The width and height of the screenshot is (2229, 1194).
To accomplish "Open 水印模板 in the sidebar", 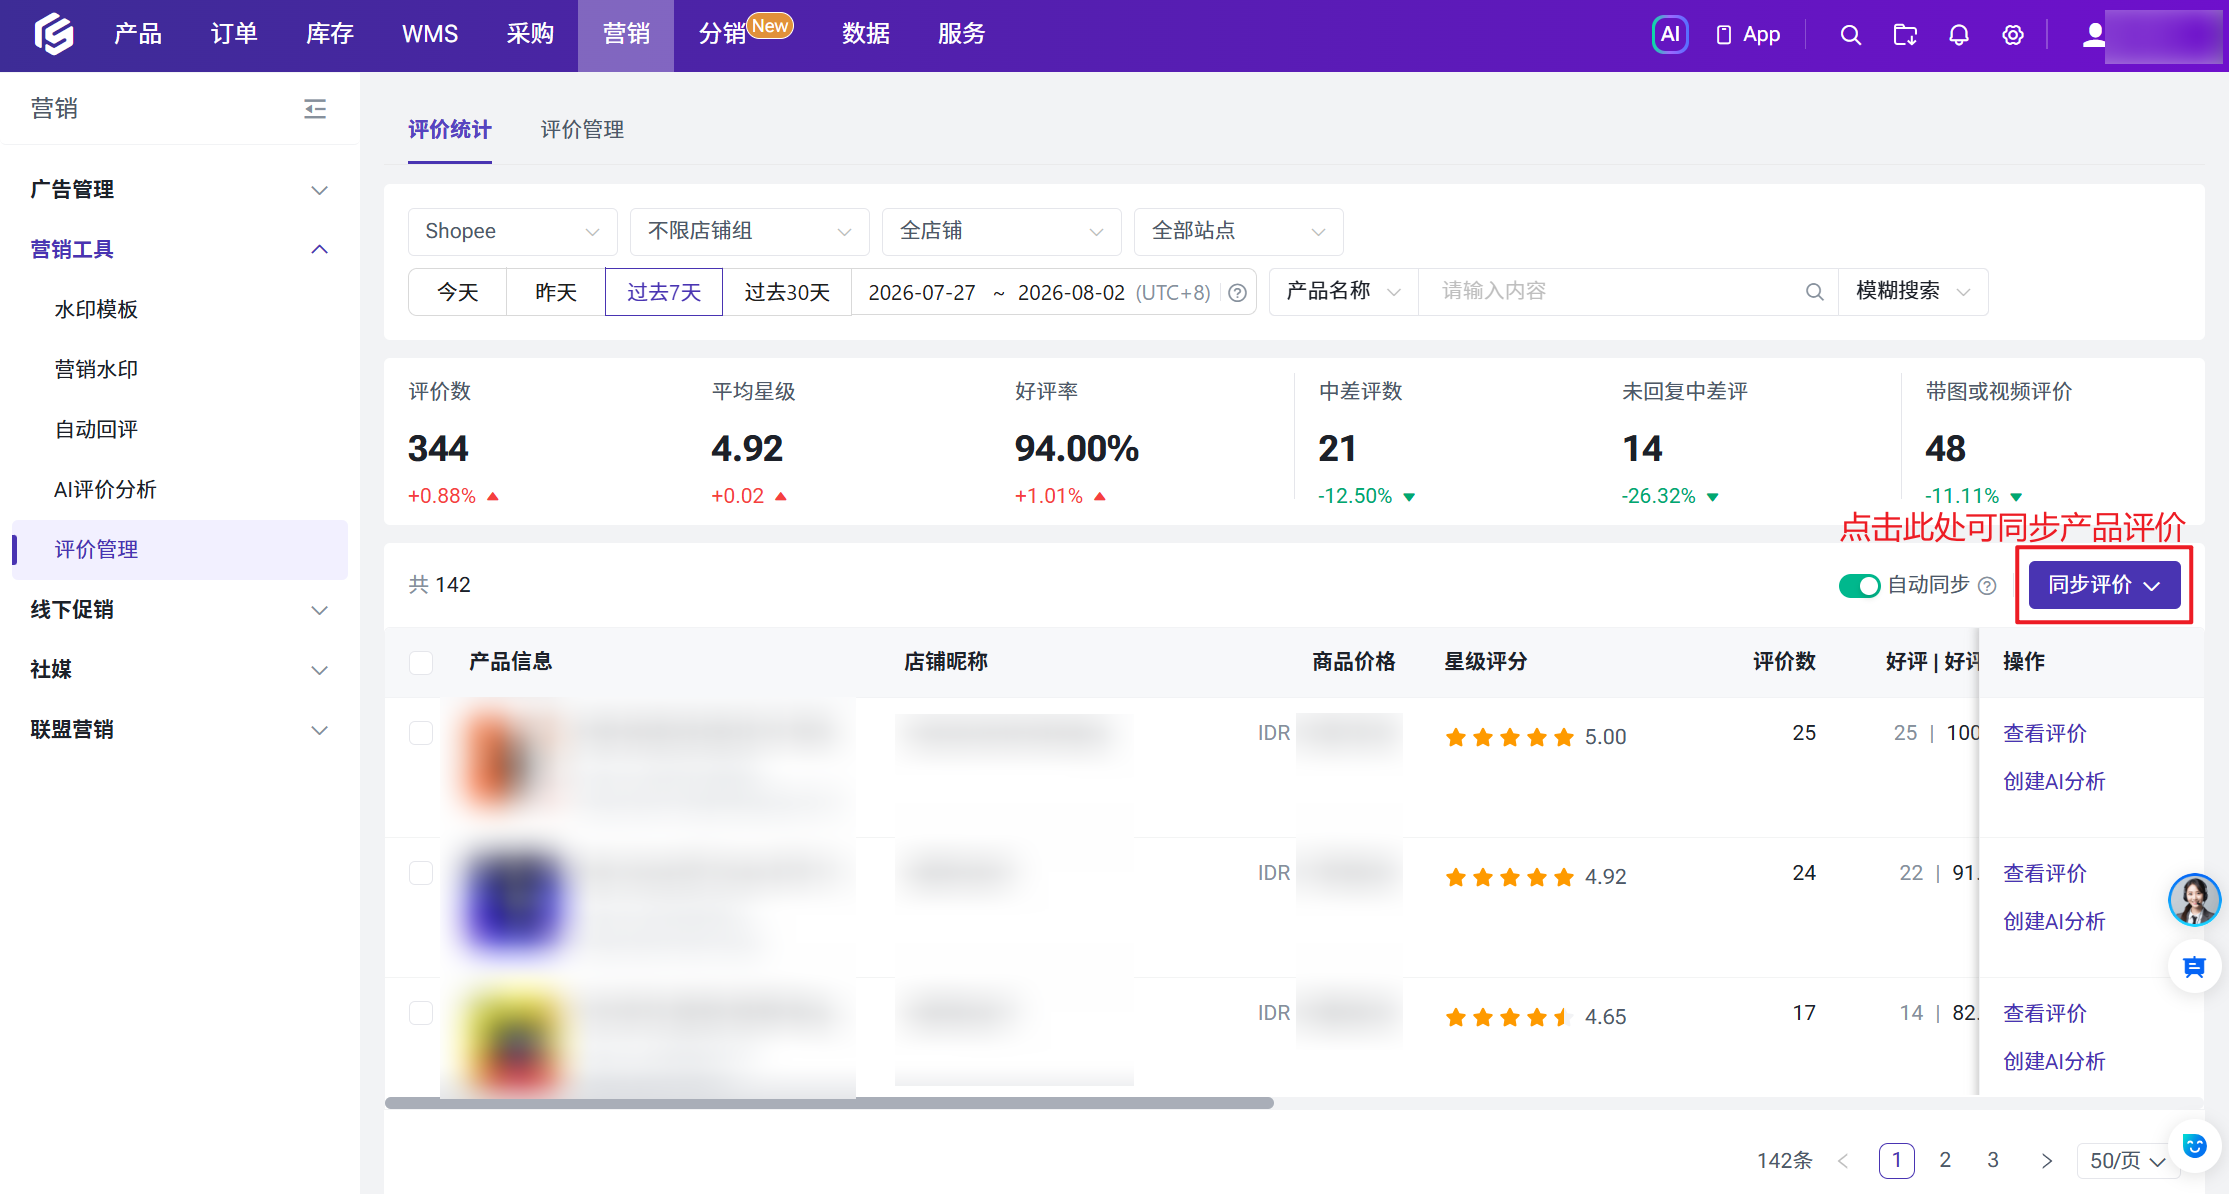I will [96, 310].
